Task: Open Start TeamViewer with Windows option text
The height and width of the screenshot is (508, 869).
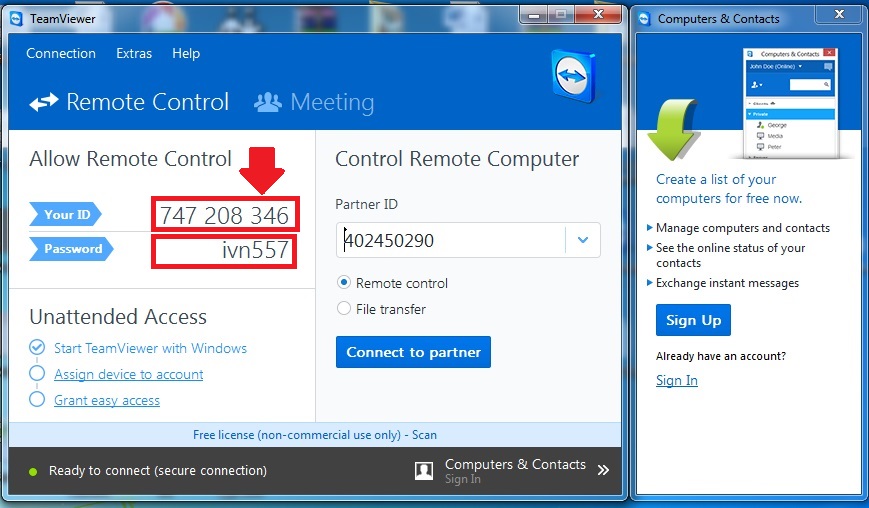Action: pyautogui.click(x=150, y=348)
